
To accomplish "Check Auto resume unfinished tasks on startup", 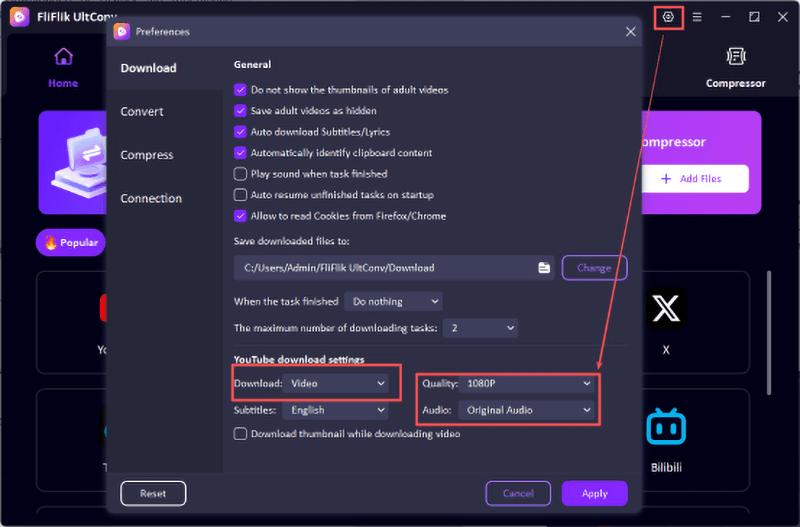I will coord(240,195).
